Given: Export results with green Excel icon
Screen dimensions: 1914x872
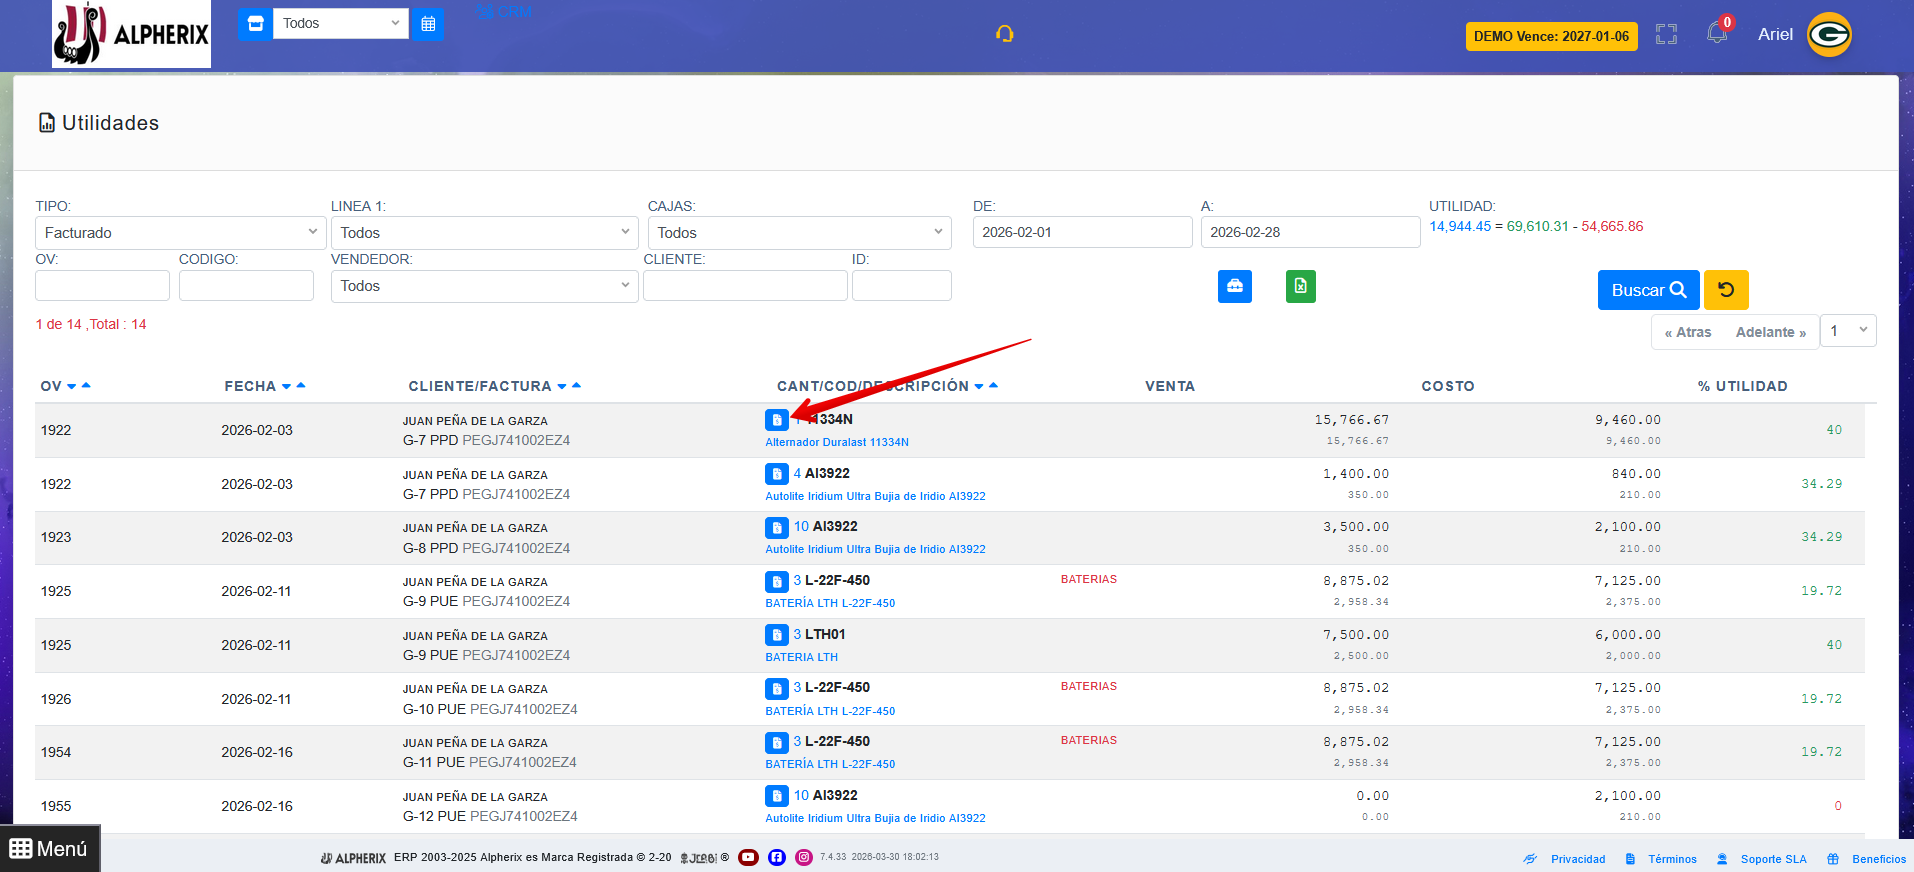Looking at the screenshot, I should coord(1300,287).
